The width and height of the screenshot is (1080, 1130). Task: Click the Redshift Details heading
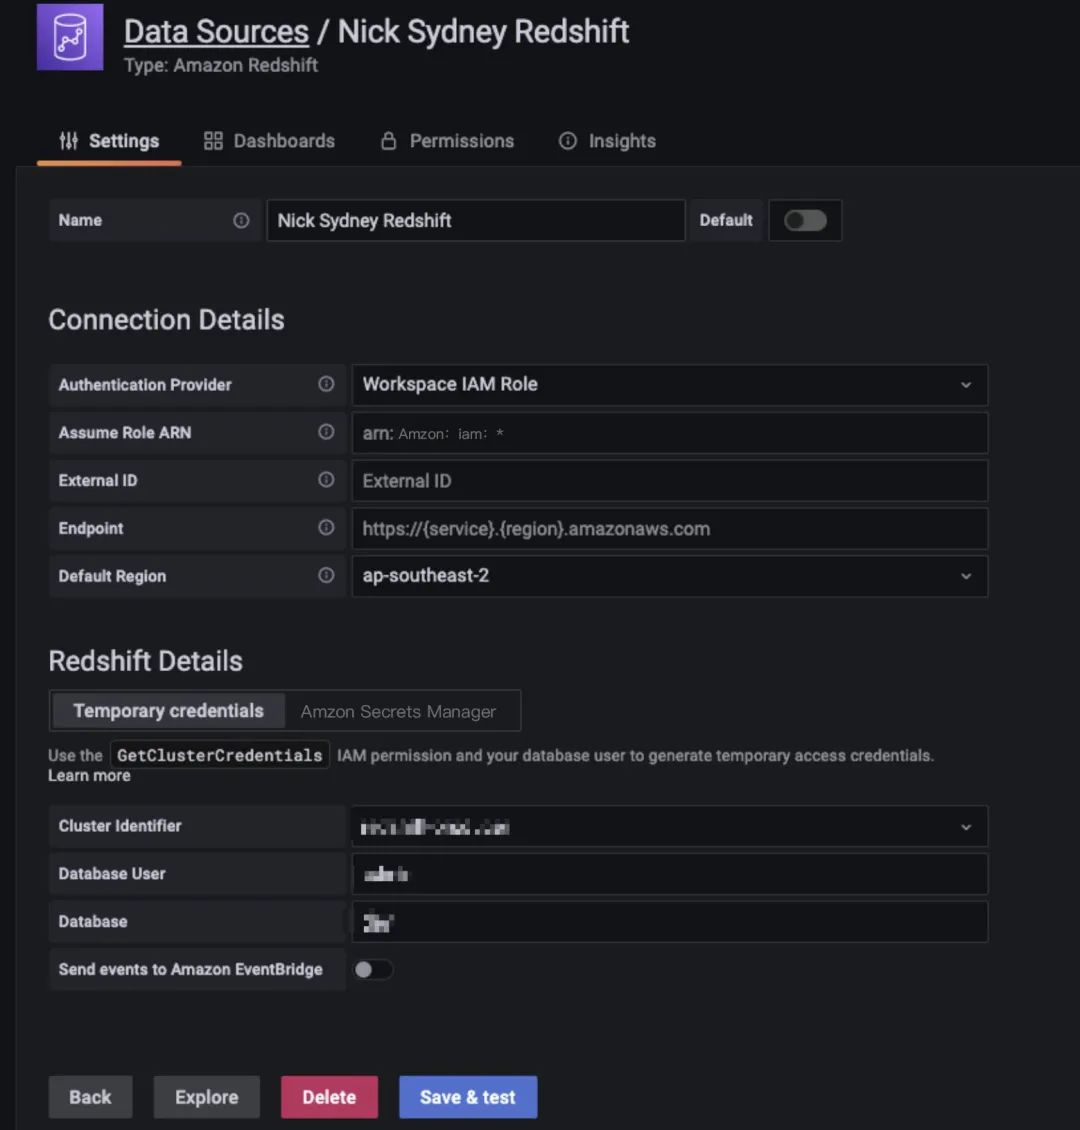tap(146, 661)
